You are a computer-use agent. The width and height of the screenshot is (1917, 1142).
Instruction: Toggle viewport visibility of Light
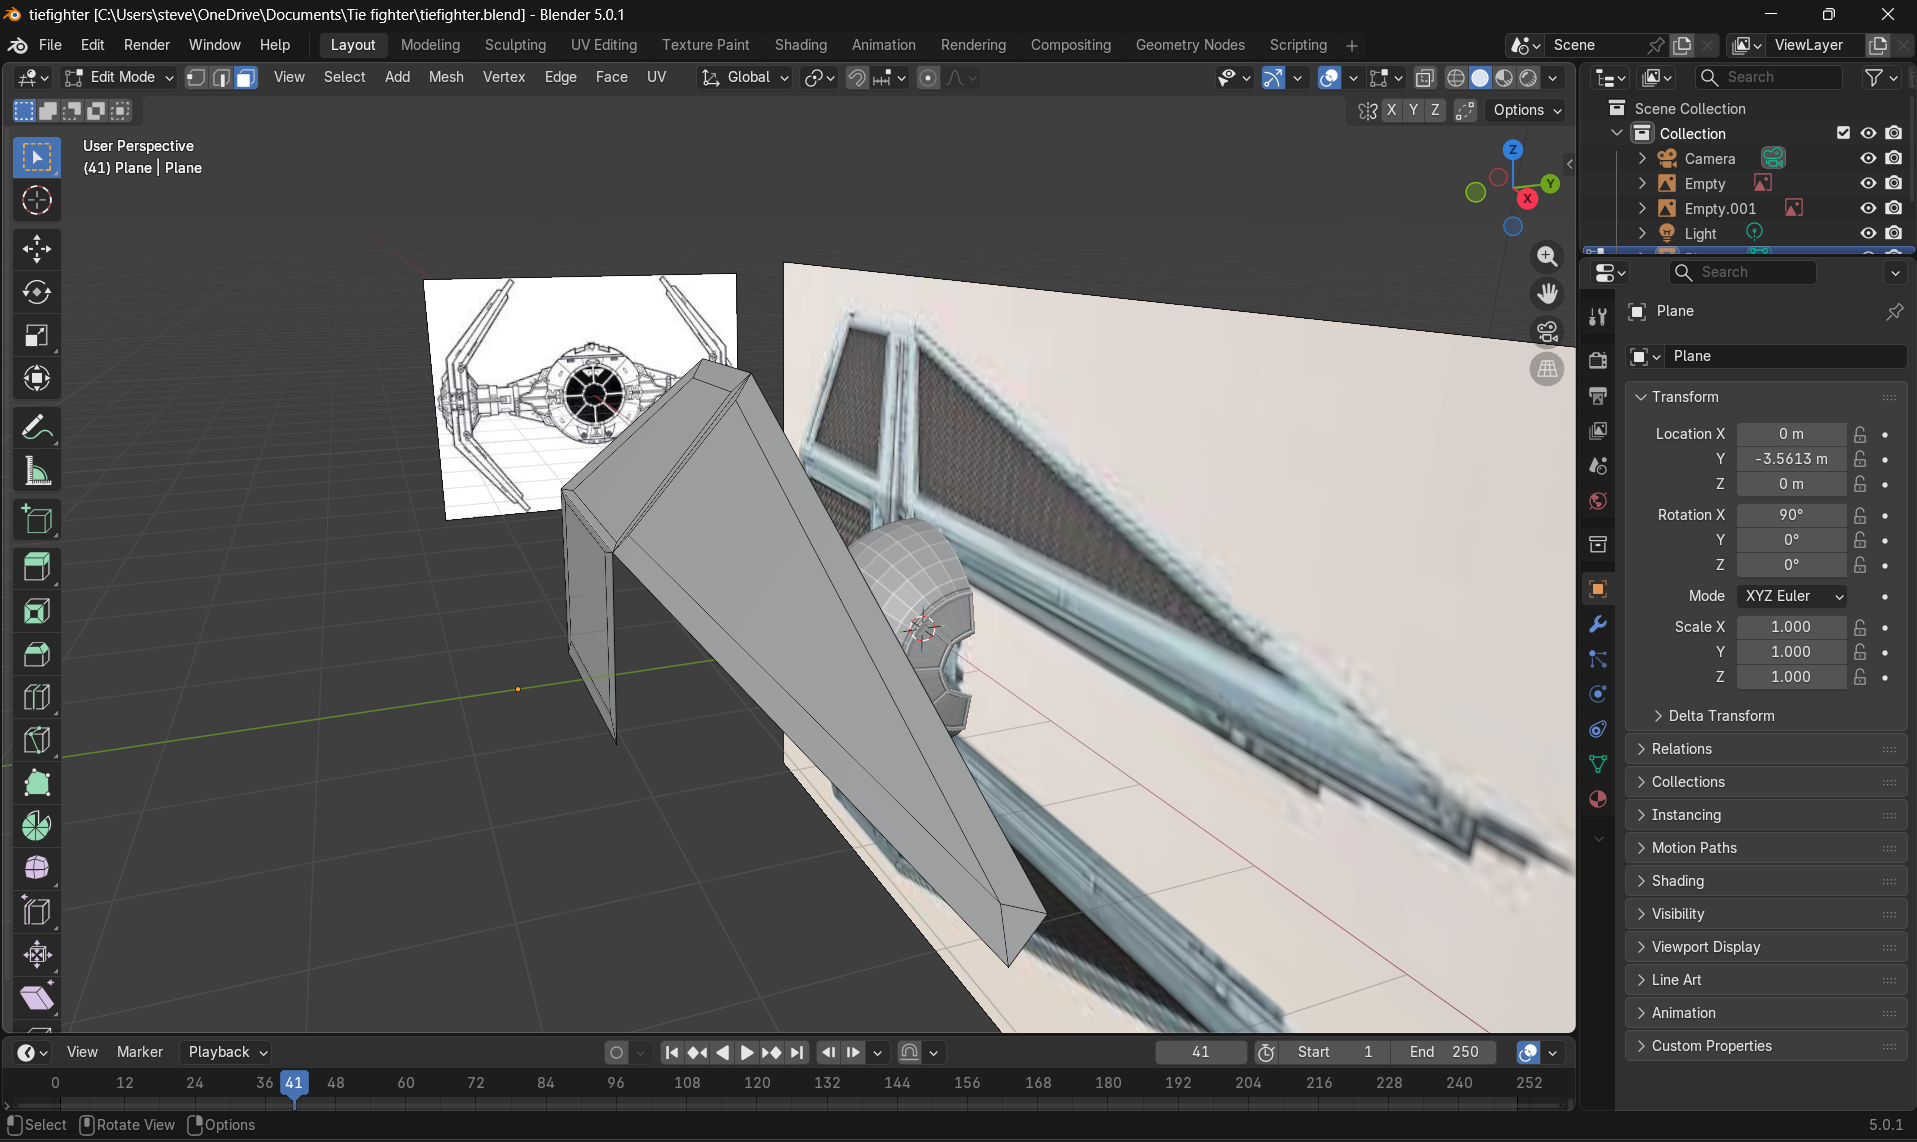click(1868, 233)
